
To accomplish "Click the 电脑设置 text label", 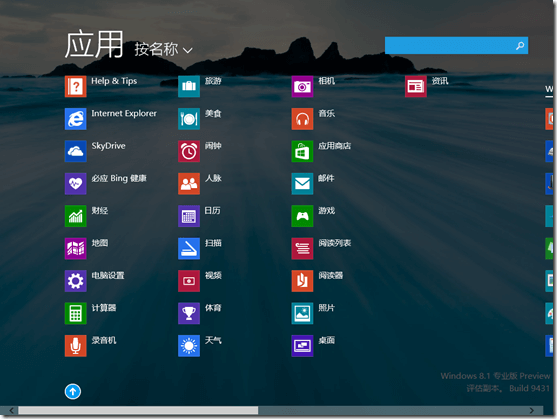I will click(108, 276).
